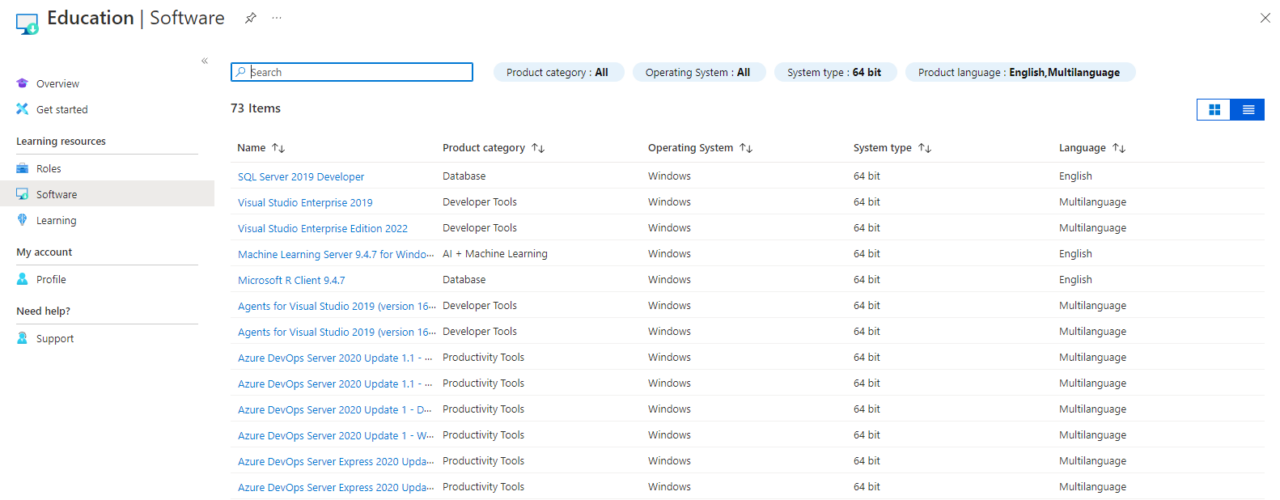Click the Roles briefcase icon

(x=23, y=168)
